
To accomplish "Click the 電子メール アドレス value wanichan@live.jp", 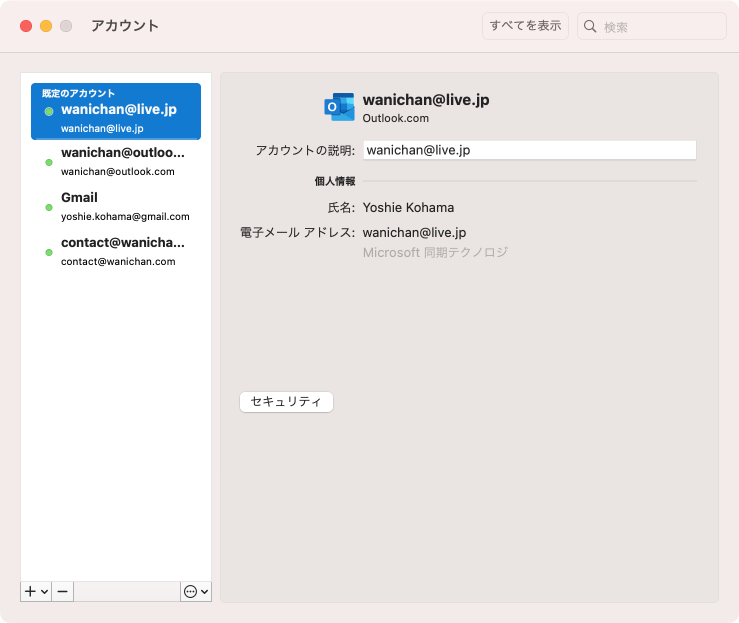I will click(x=414, y=232).
